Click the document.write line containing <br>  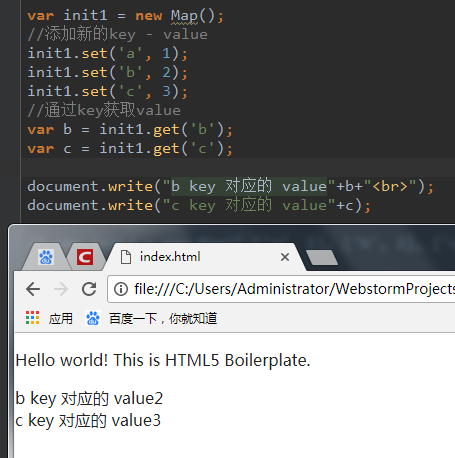click(230, 186)
